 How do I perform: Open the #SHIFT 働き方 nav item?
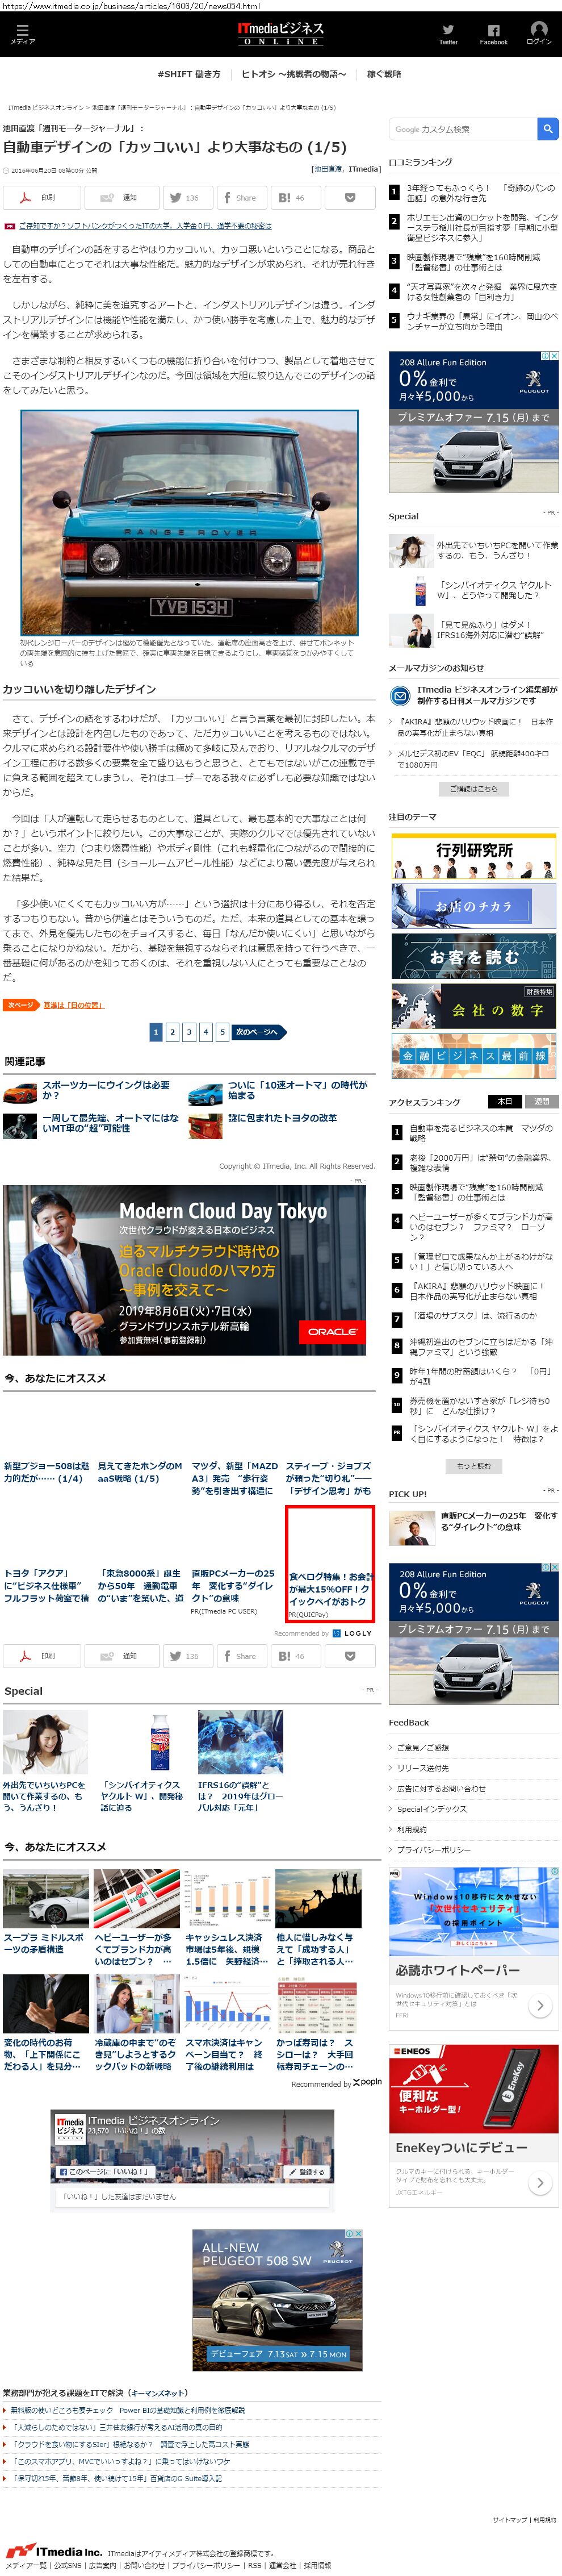click(189, 74)
